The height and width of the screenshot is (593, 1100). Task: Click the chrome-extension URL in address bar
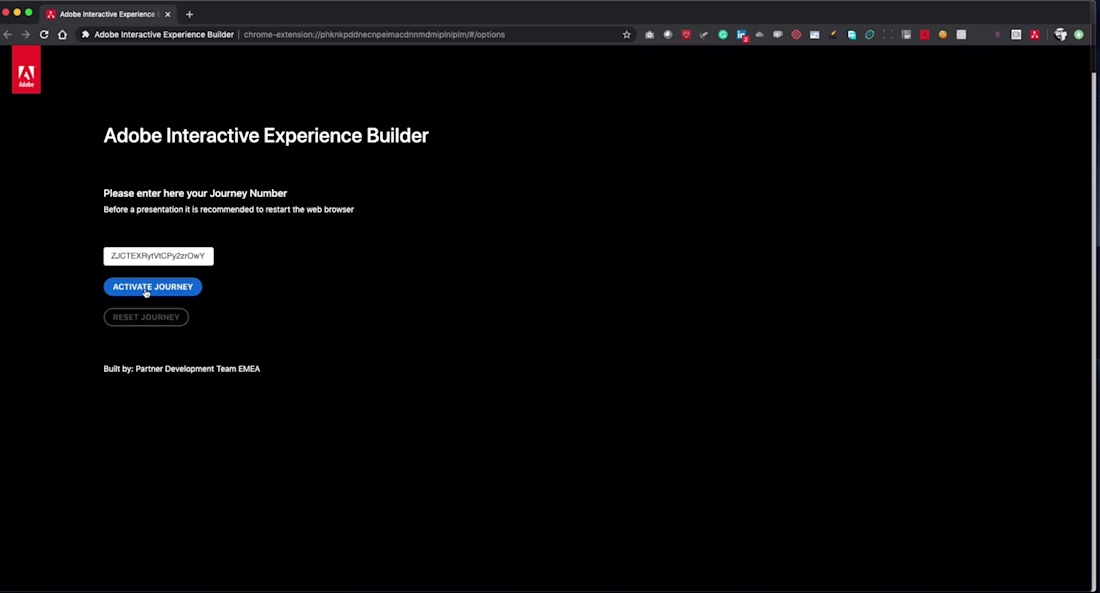pos(374,34)
